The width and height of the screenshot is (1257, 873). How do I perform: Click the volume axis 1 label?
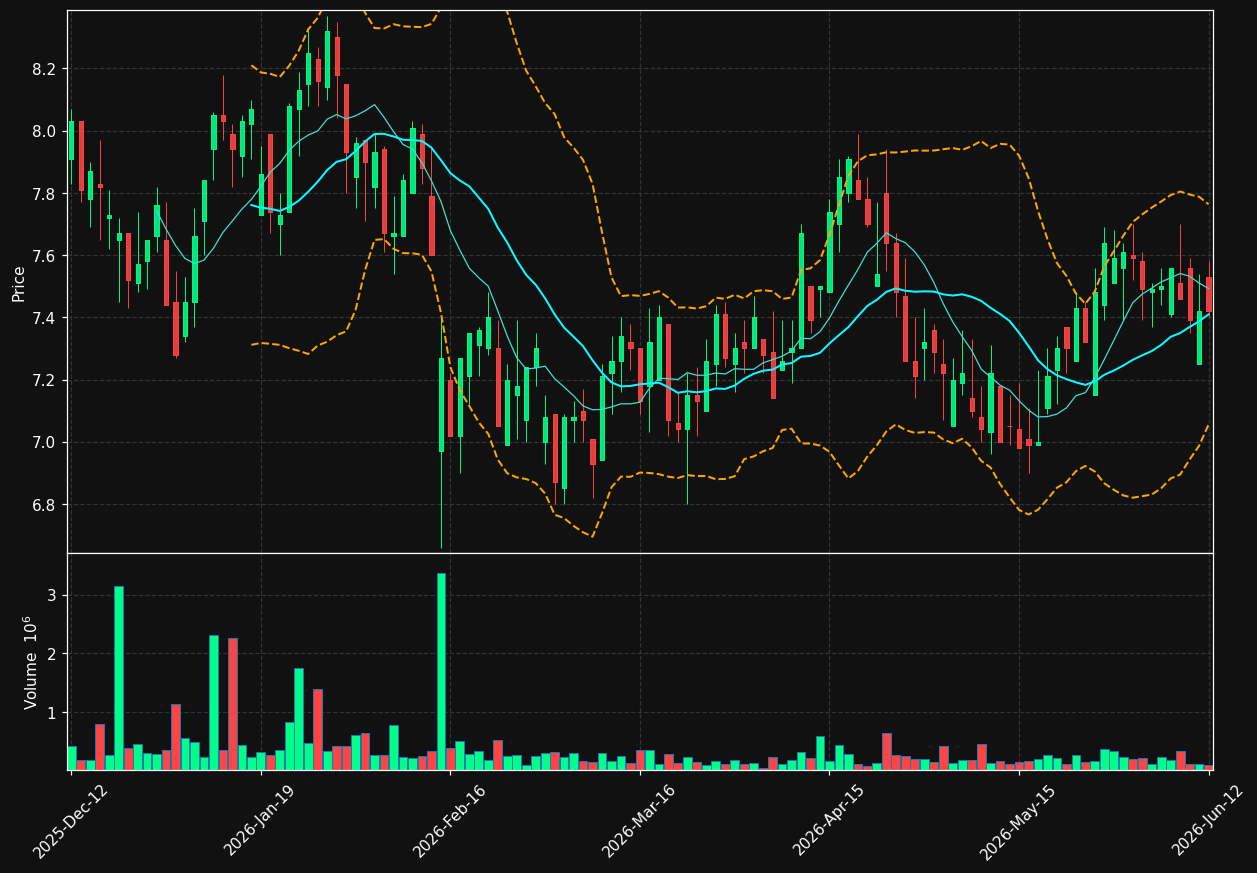pyautogui.click(x=51, y=713)
